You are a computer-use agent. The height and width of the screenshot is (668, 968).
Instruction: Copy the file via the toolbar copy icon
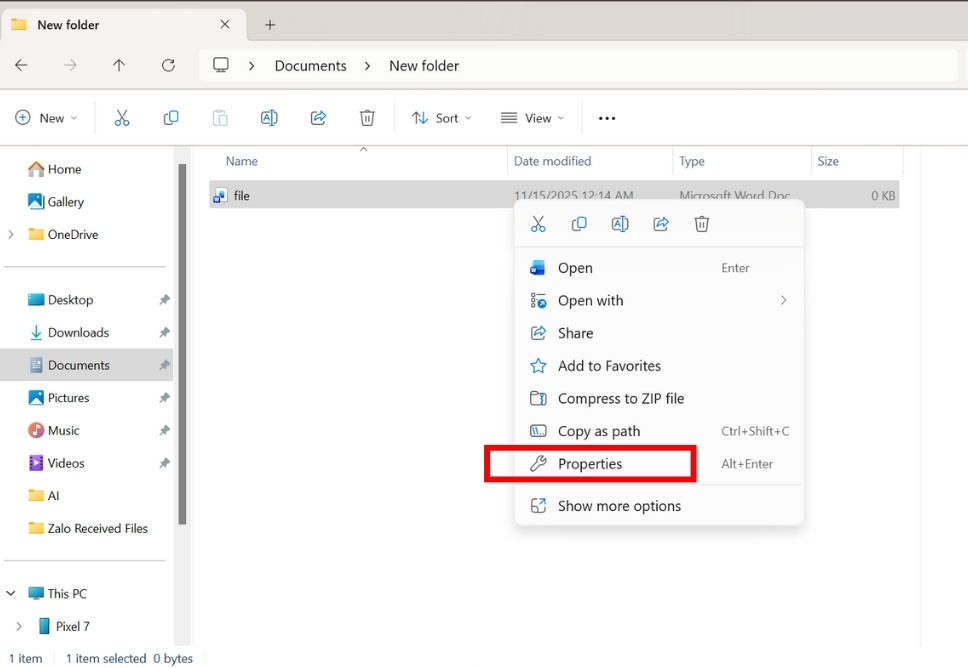[171, 117]
